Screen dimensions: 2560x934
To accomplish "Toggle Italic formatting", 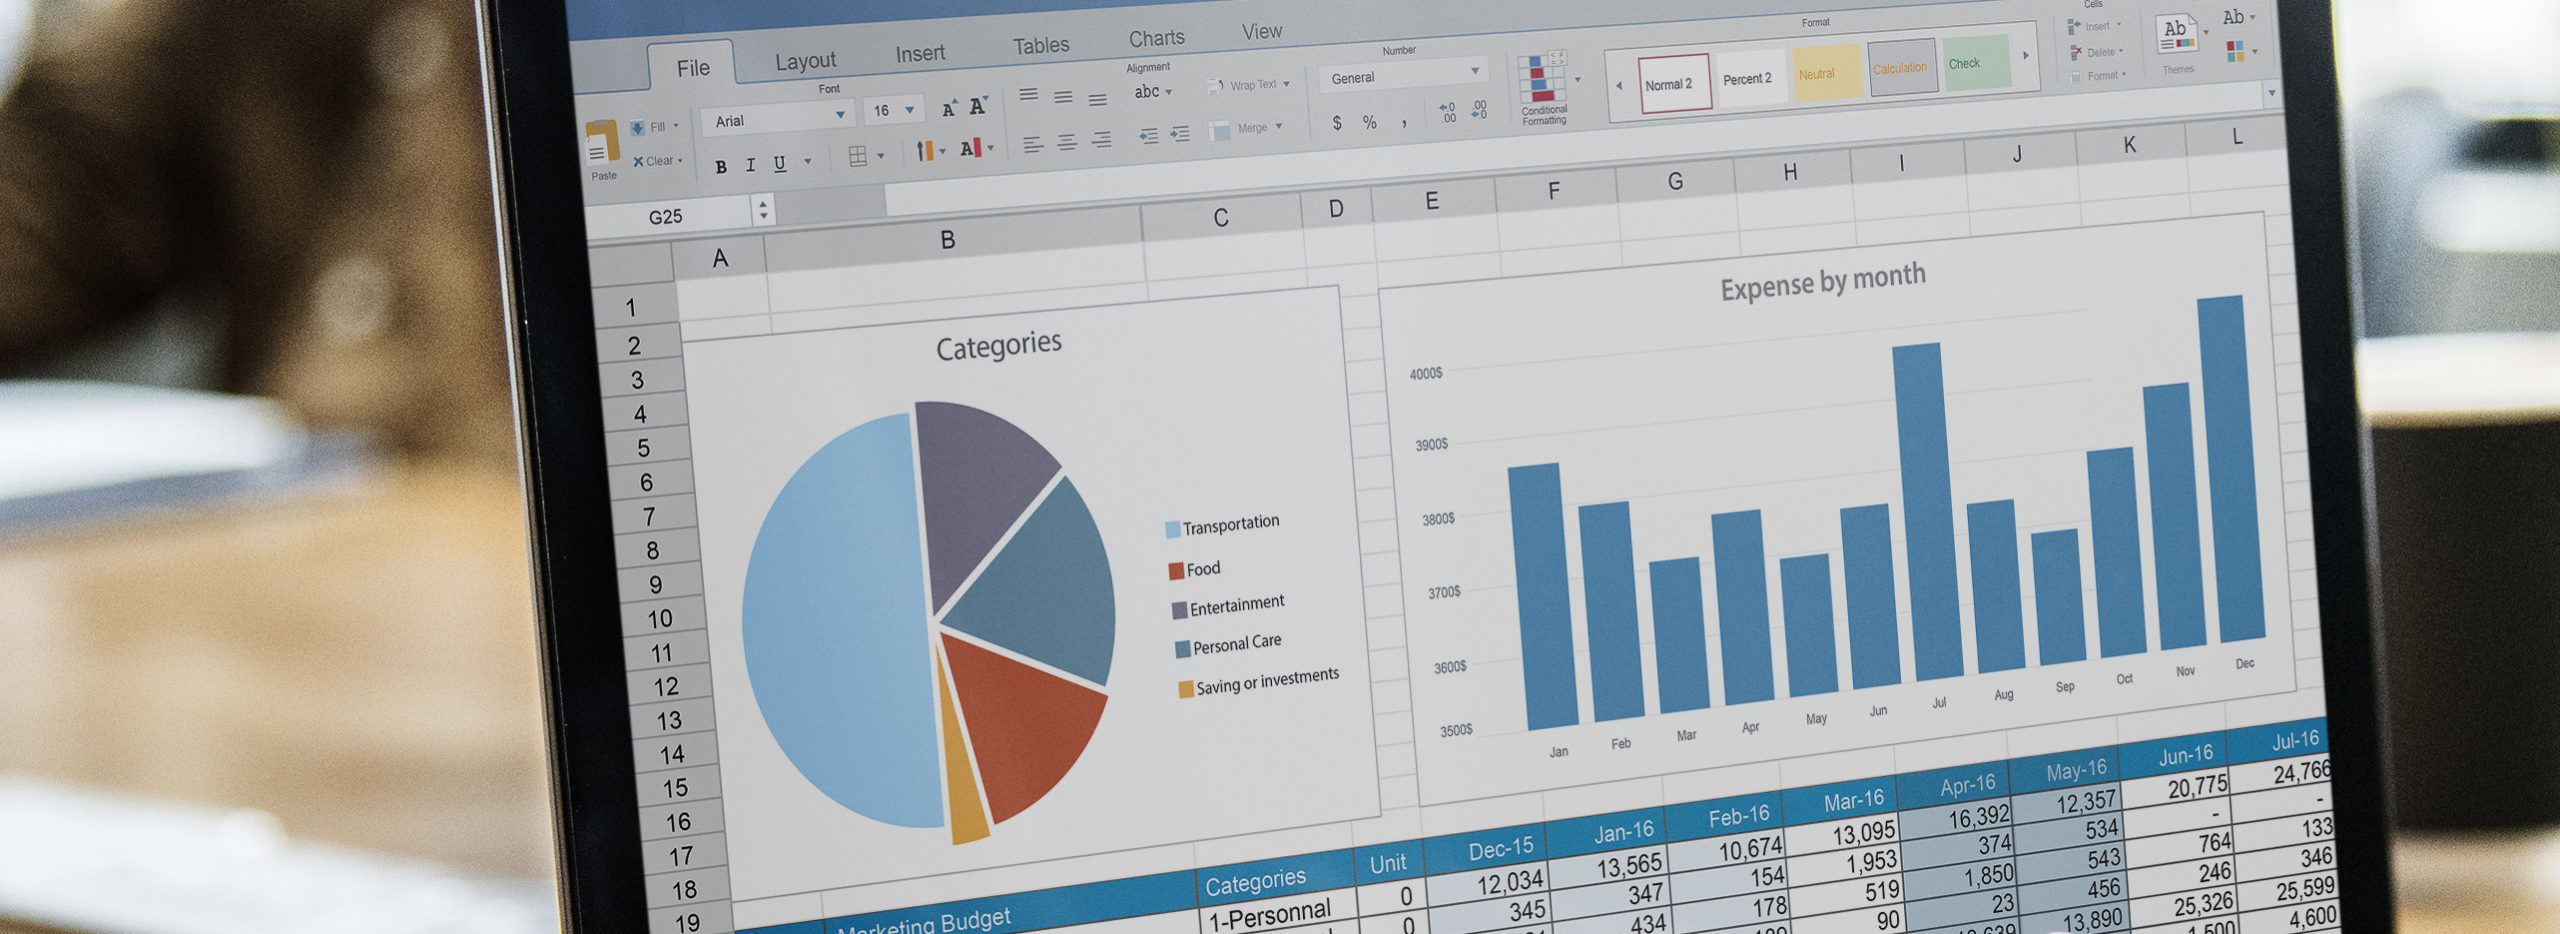I will 750,165.
